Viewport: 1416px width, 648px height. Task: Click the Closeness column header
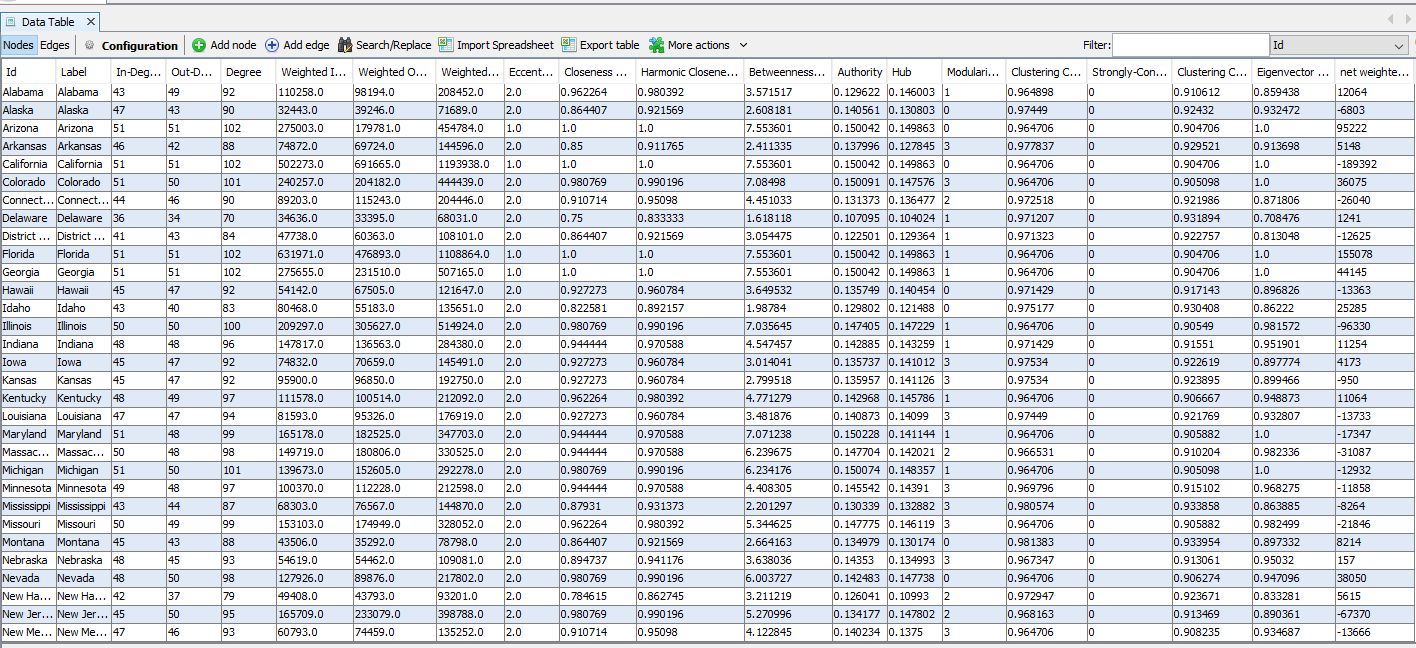(x=598, y=72)
